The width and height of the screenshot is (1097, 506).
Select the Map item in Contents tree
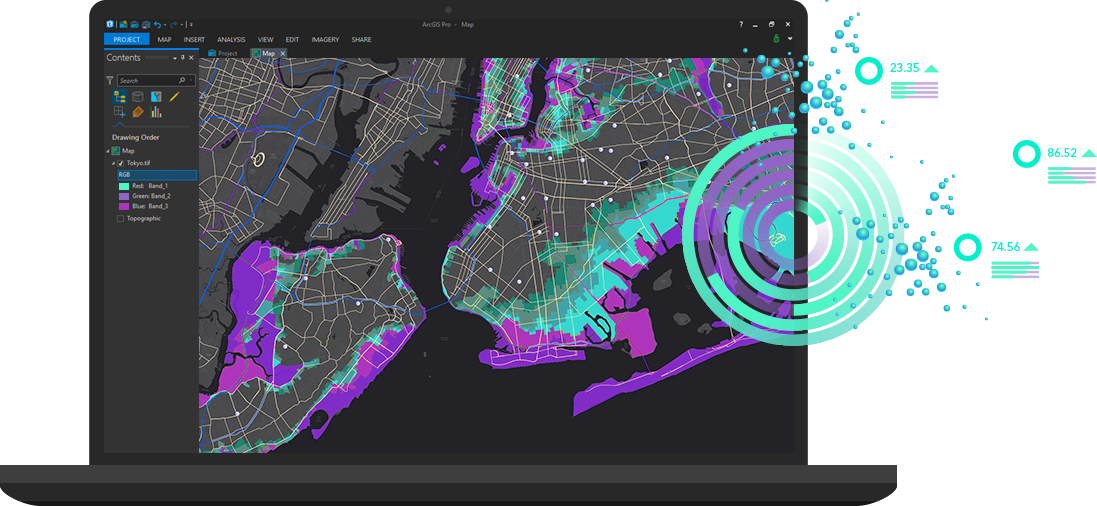tap(128, 150)
